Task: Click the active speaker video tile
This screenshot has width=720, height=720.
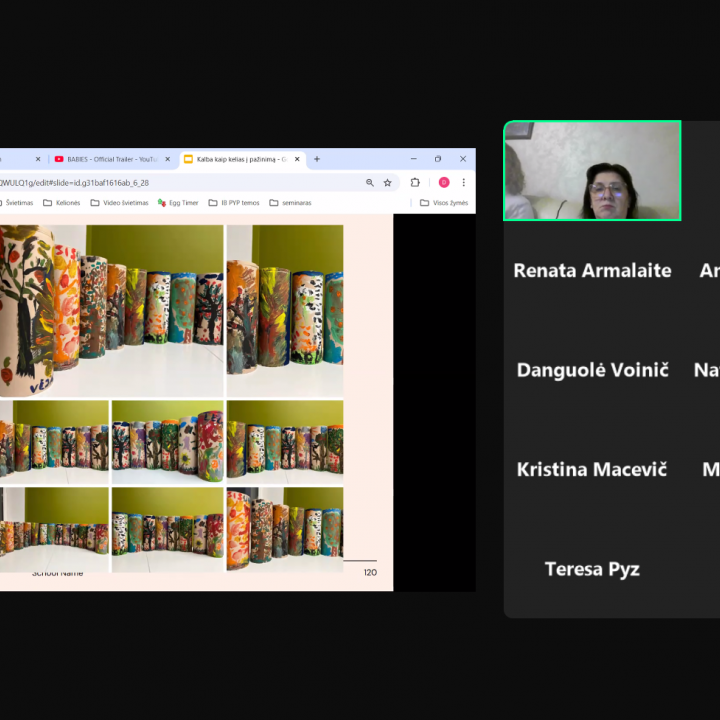Action: pos(592,171)
